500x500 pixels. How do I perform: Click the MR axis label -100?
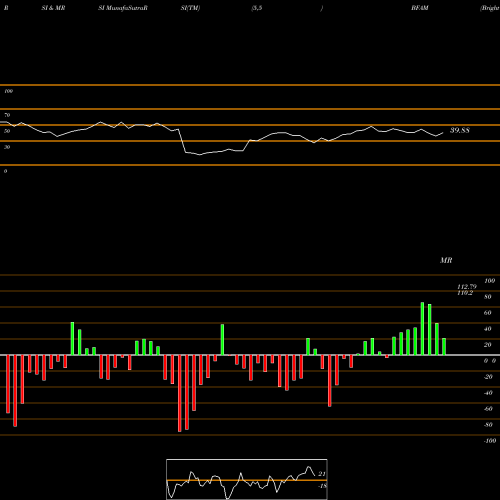coord(490,441)
